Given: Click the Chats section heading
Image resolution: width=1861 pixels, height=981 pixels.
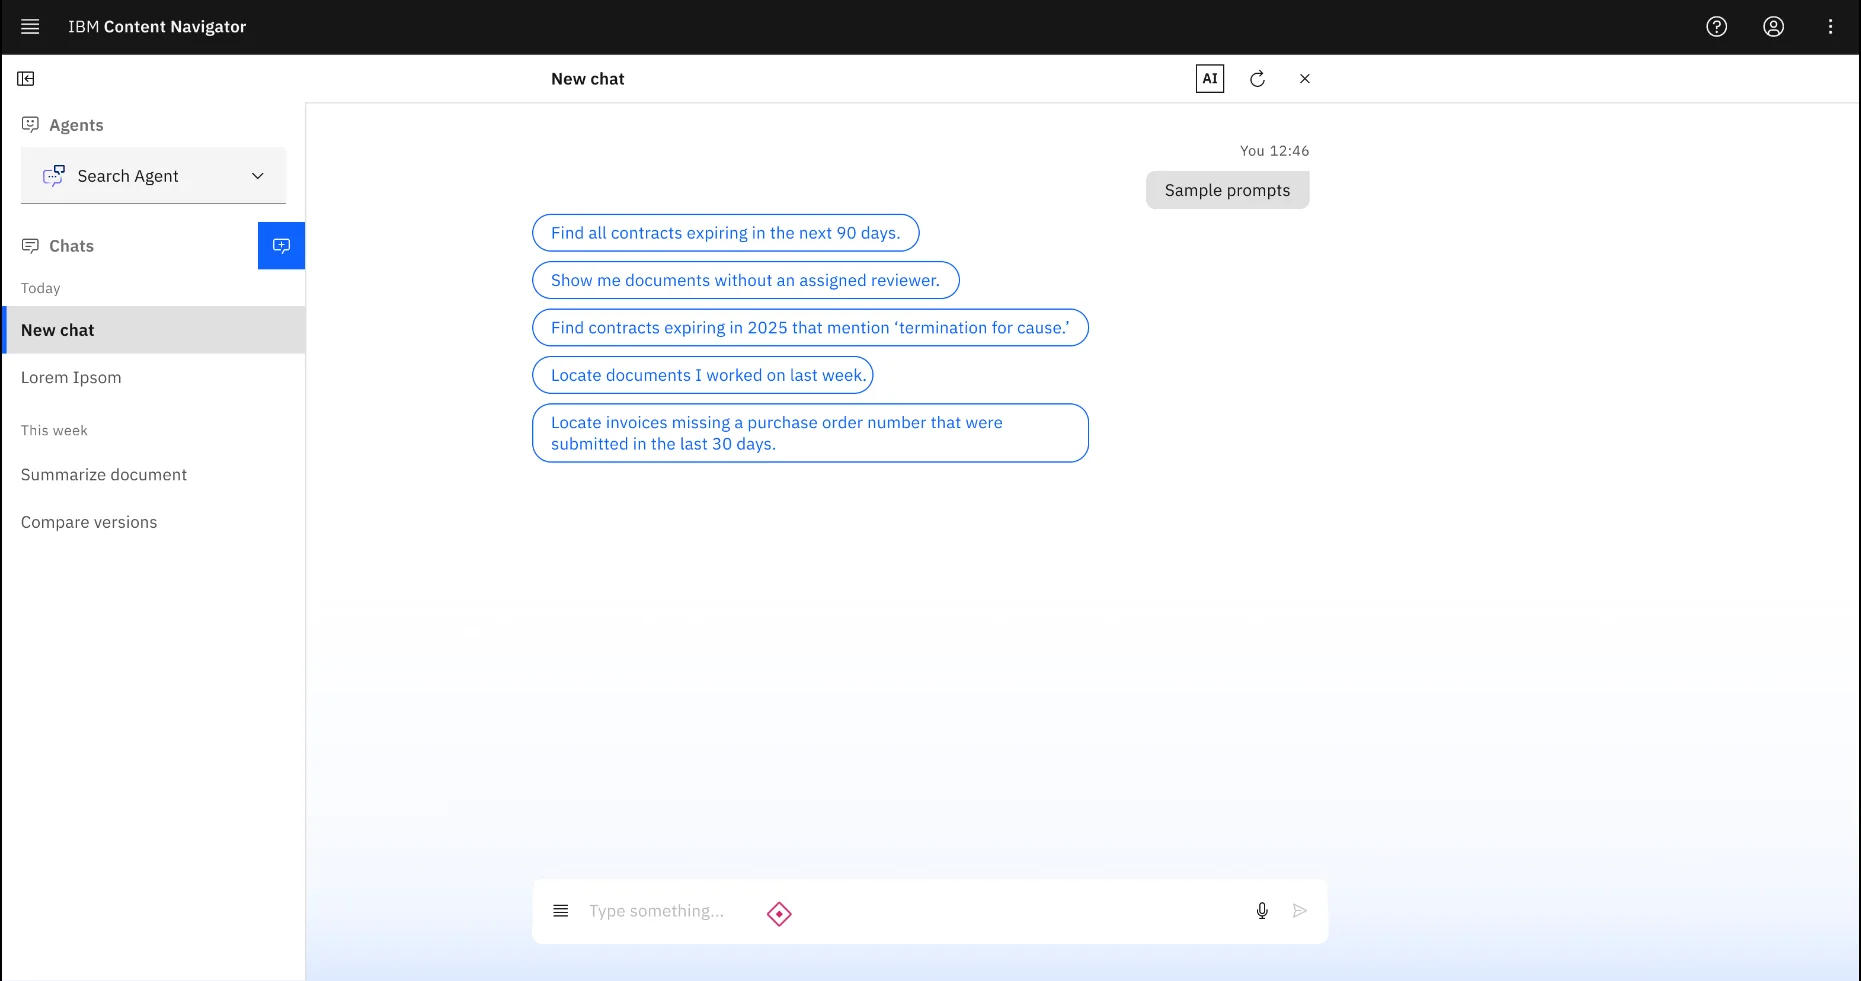Looking at the screenshot, I should click(x=71, y=246).
